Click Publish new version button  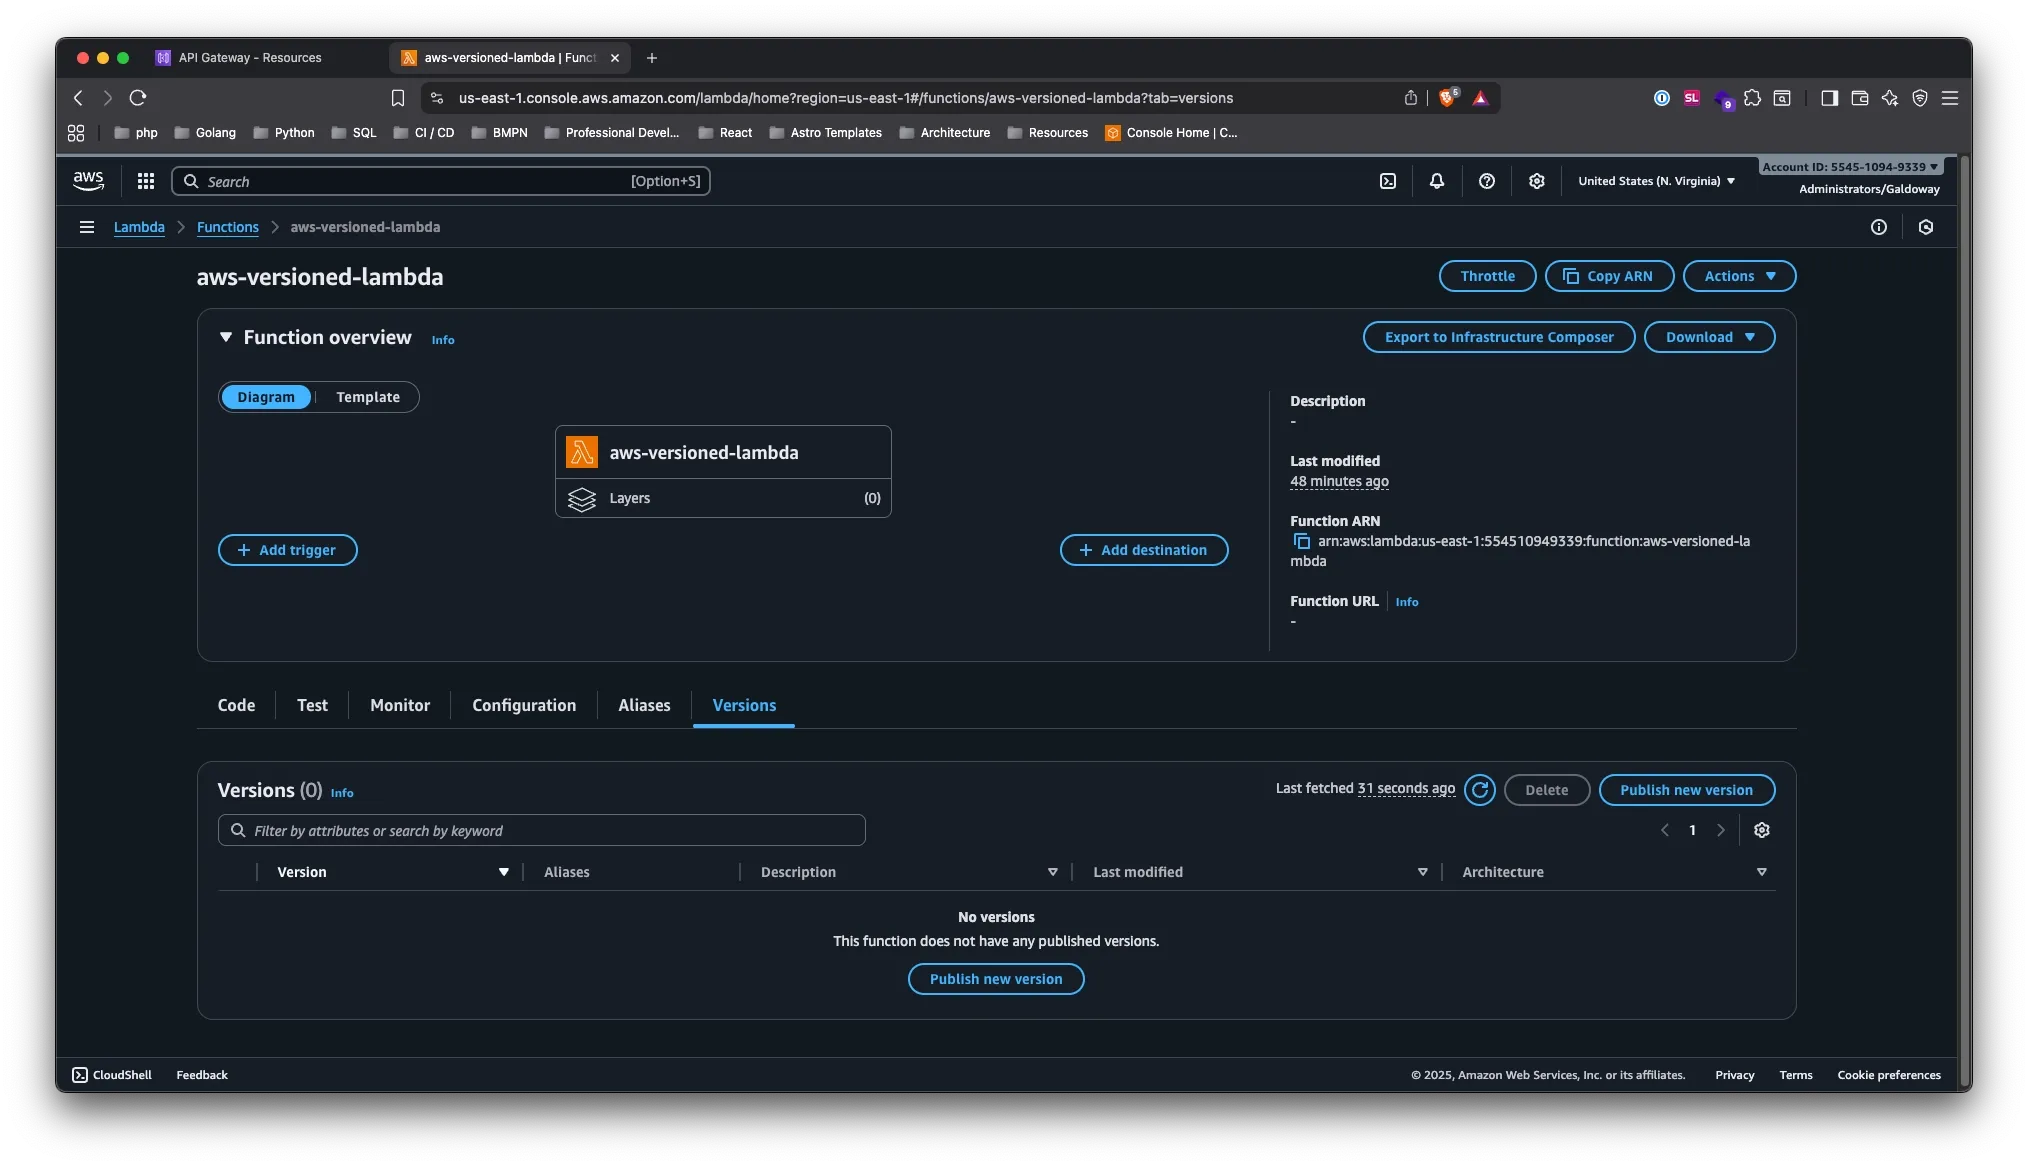coord(1686,790)
